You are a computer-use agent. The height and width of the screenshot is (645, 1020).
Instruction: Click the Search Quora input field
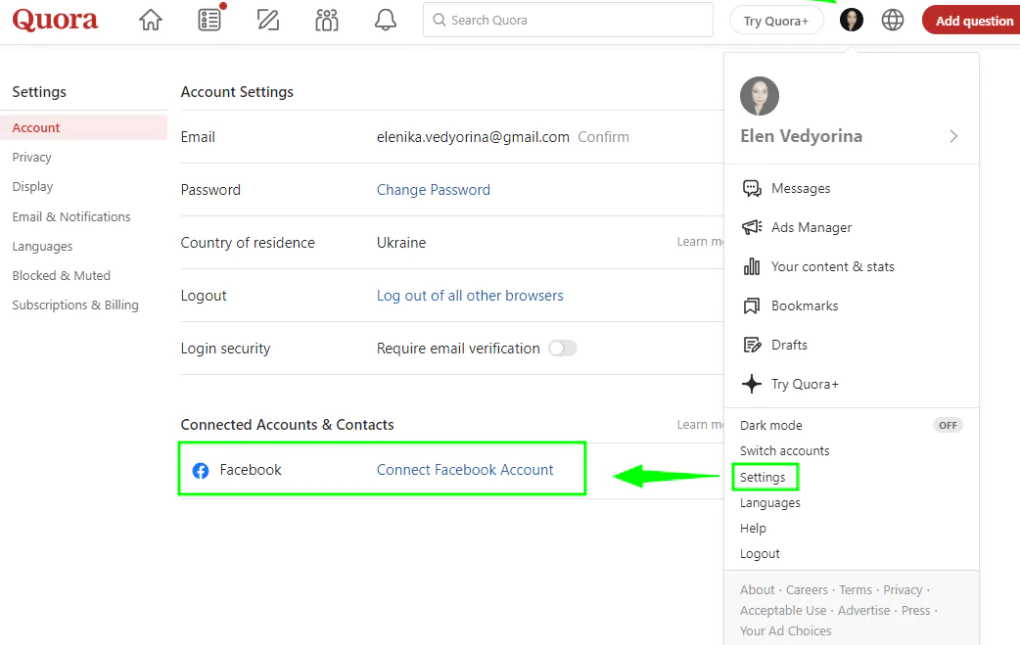click(570, 20)
